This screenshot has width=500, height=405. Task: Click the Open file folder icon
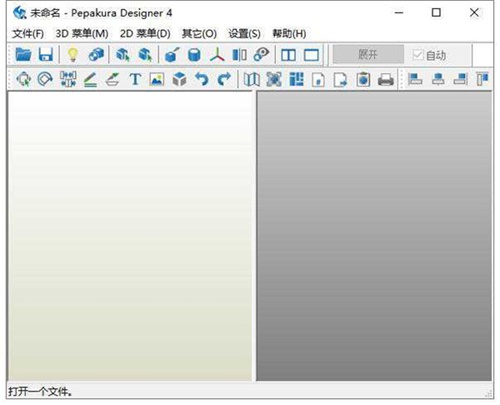[x=23, y=54]
